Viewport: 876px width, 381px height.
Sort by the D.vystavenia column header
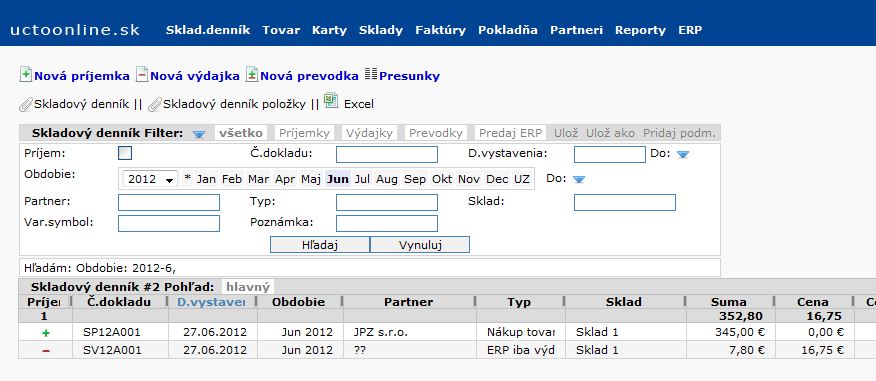coord(212,302)
